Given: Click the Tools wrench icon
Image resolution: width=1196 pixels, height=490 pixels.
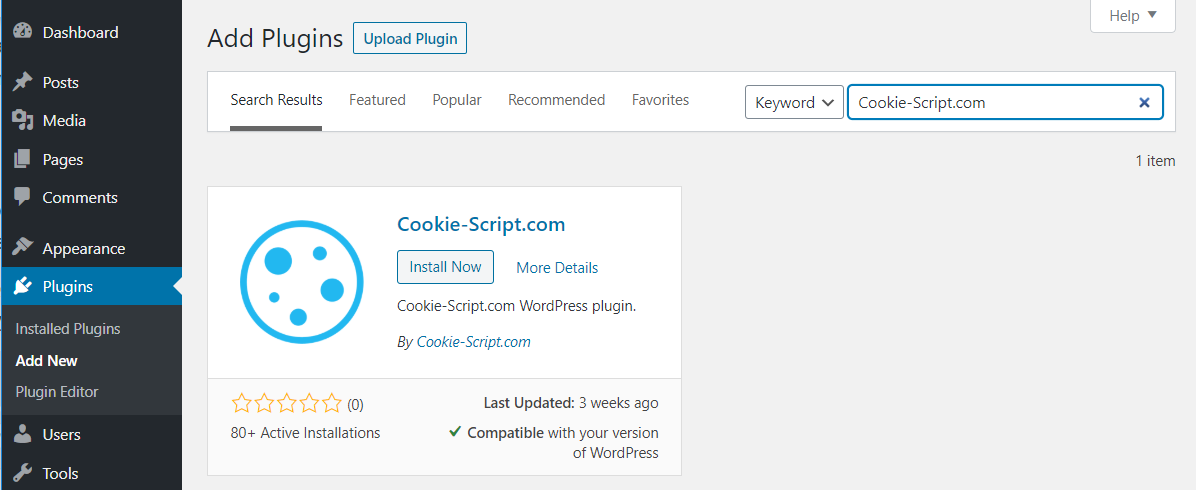Looking at the screenshot, I should [x=23, y=473].
